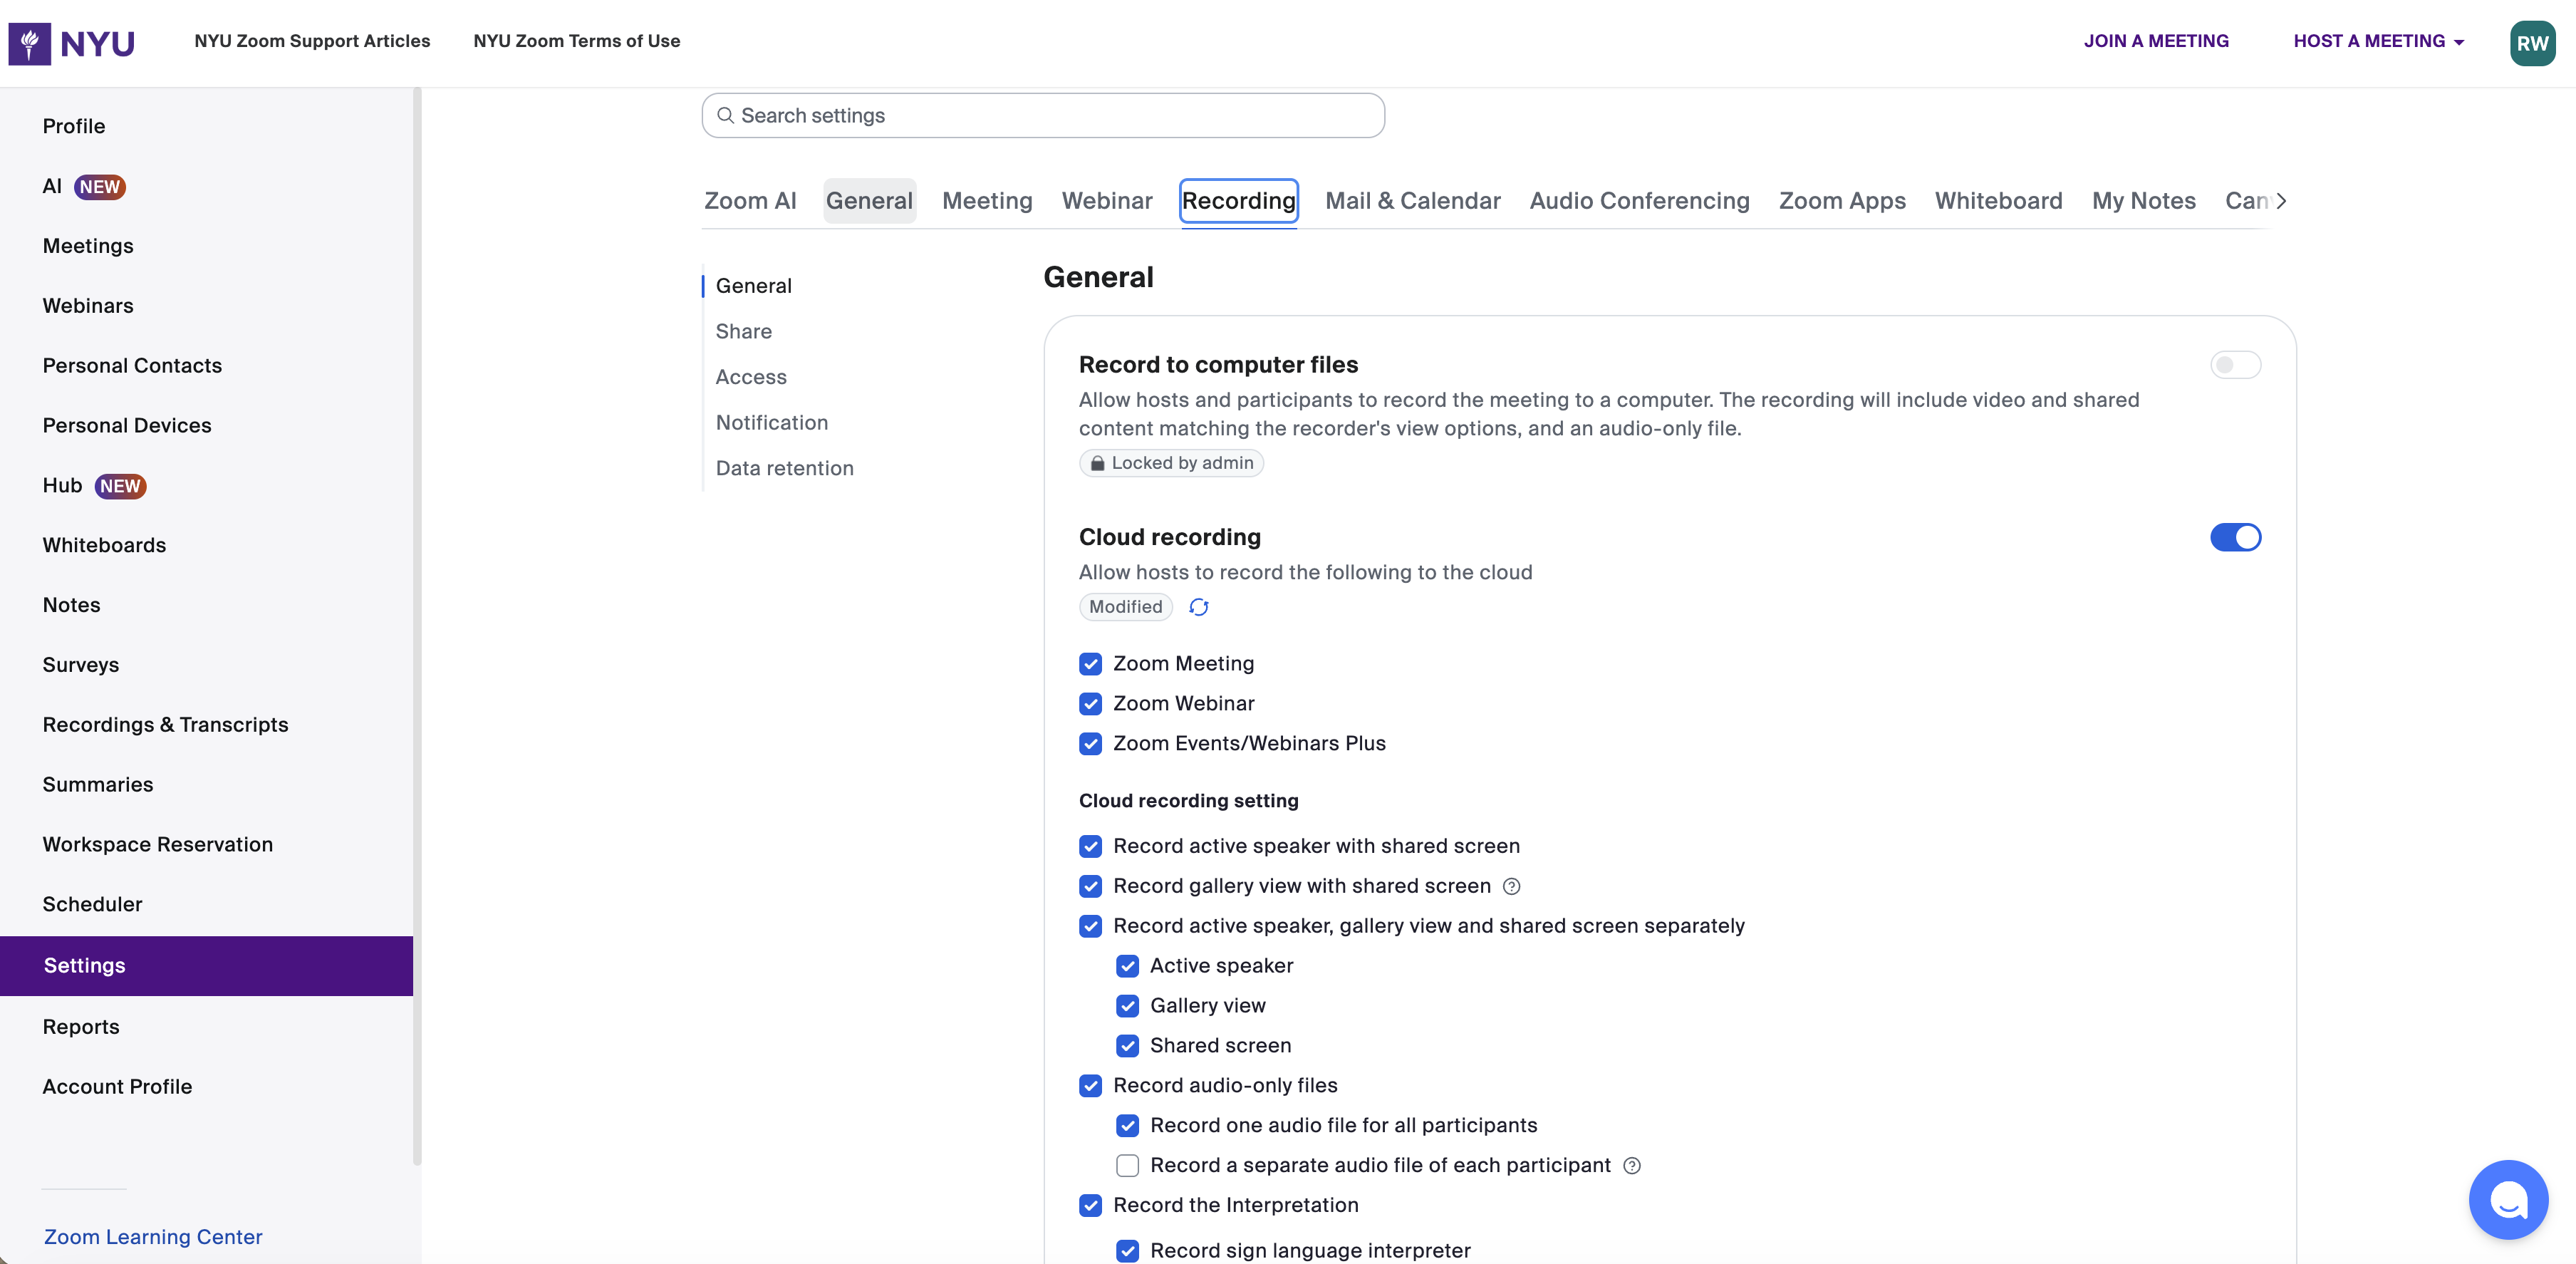Image resolution: width=2576 pixels, height=1264 pixels.
Task: Switch to the General settings tab
Action: (x=869, y=201)
